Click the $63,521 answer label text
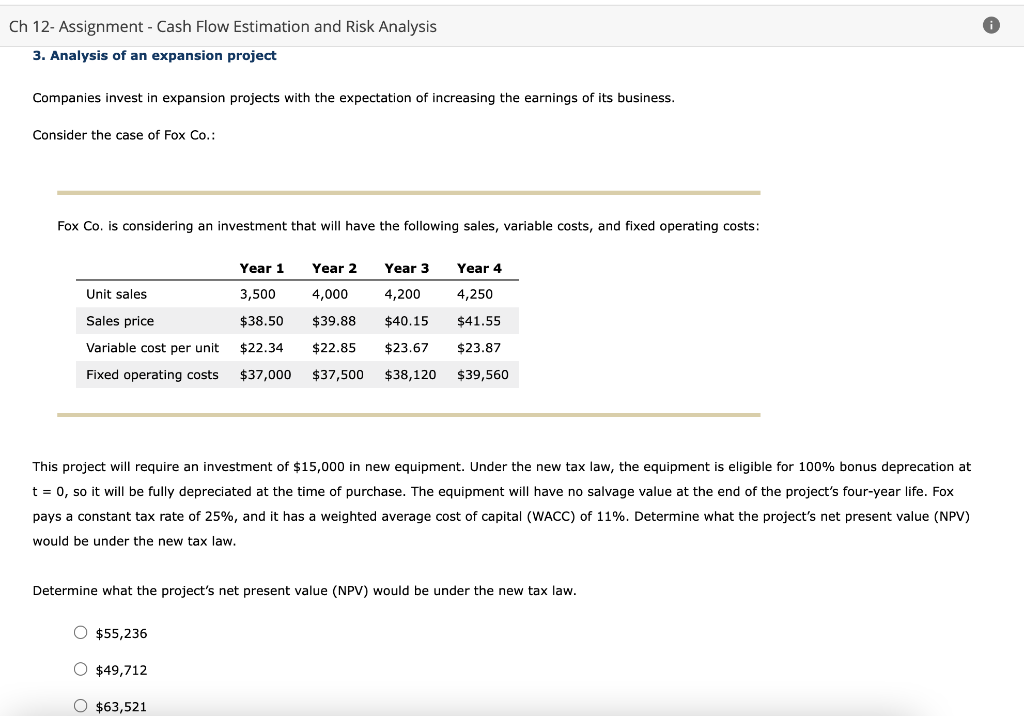This screenshot has height=716, width=1024. [x=121, y=705]
